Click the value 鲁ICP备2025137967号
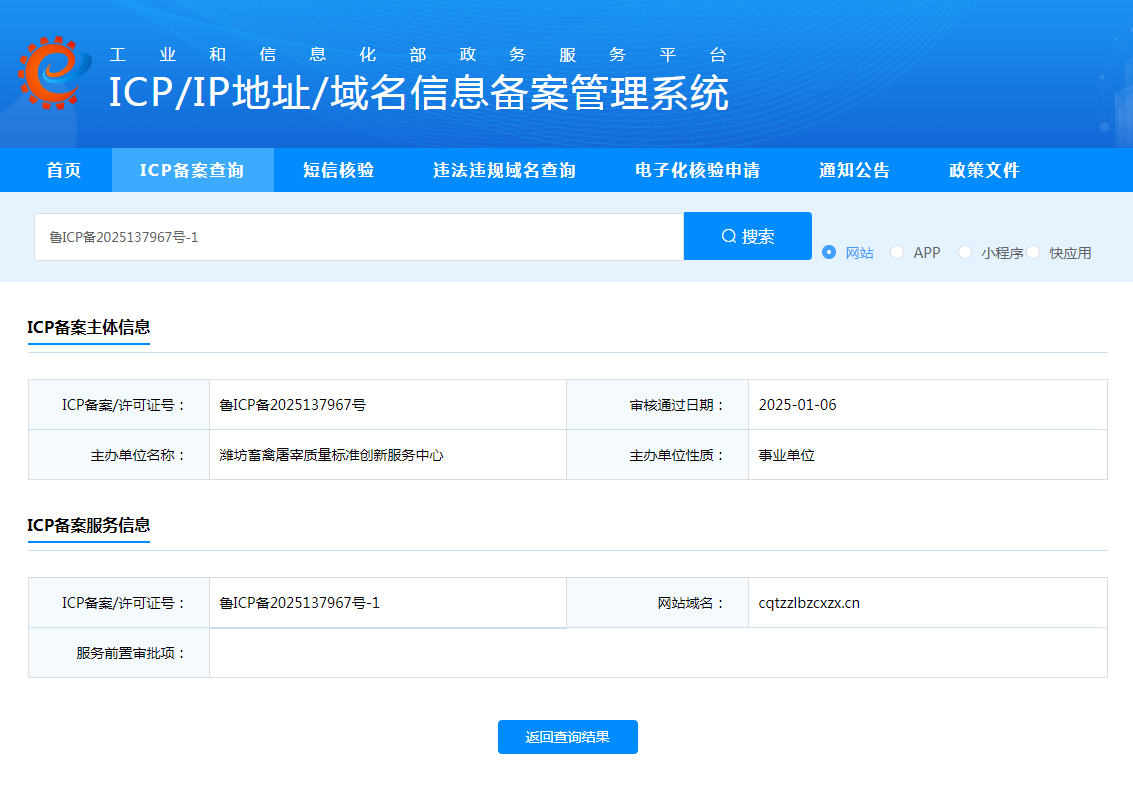Image resolution: width=1133 pixels, height=788 pixels. pos(293,405)
